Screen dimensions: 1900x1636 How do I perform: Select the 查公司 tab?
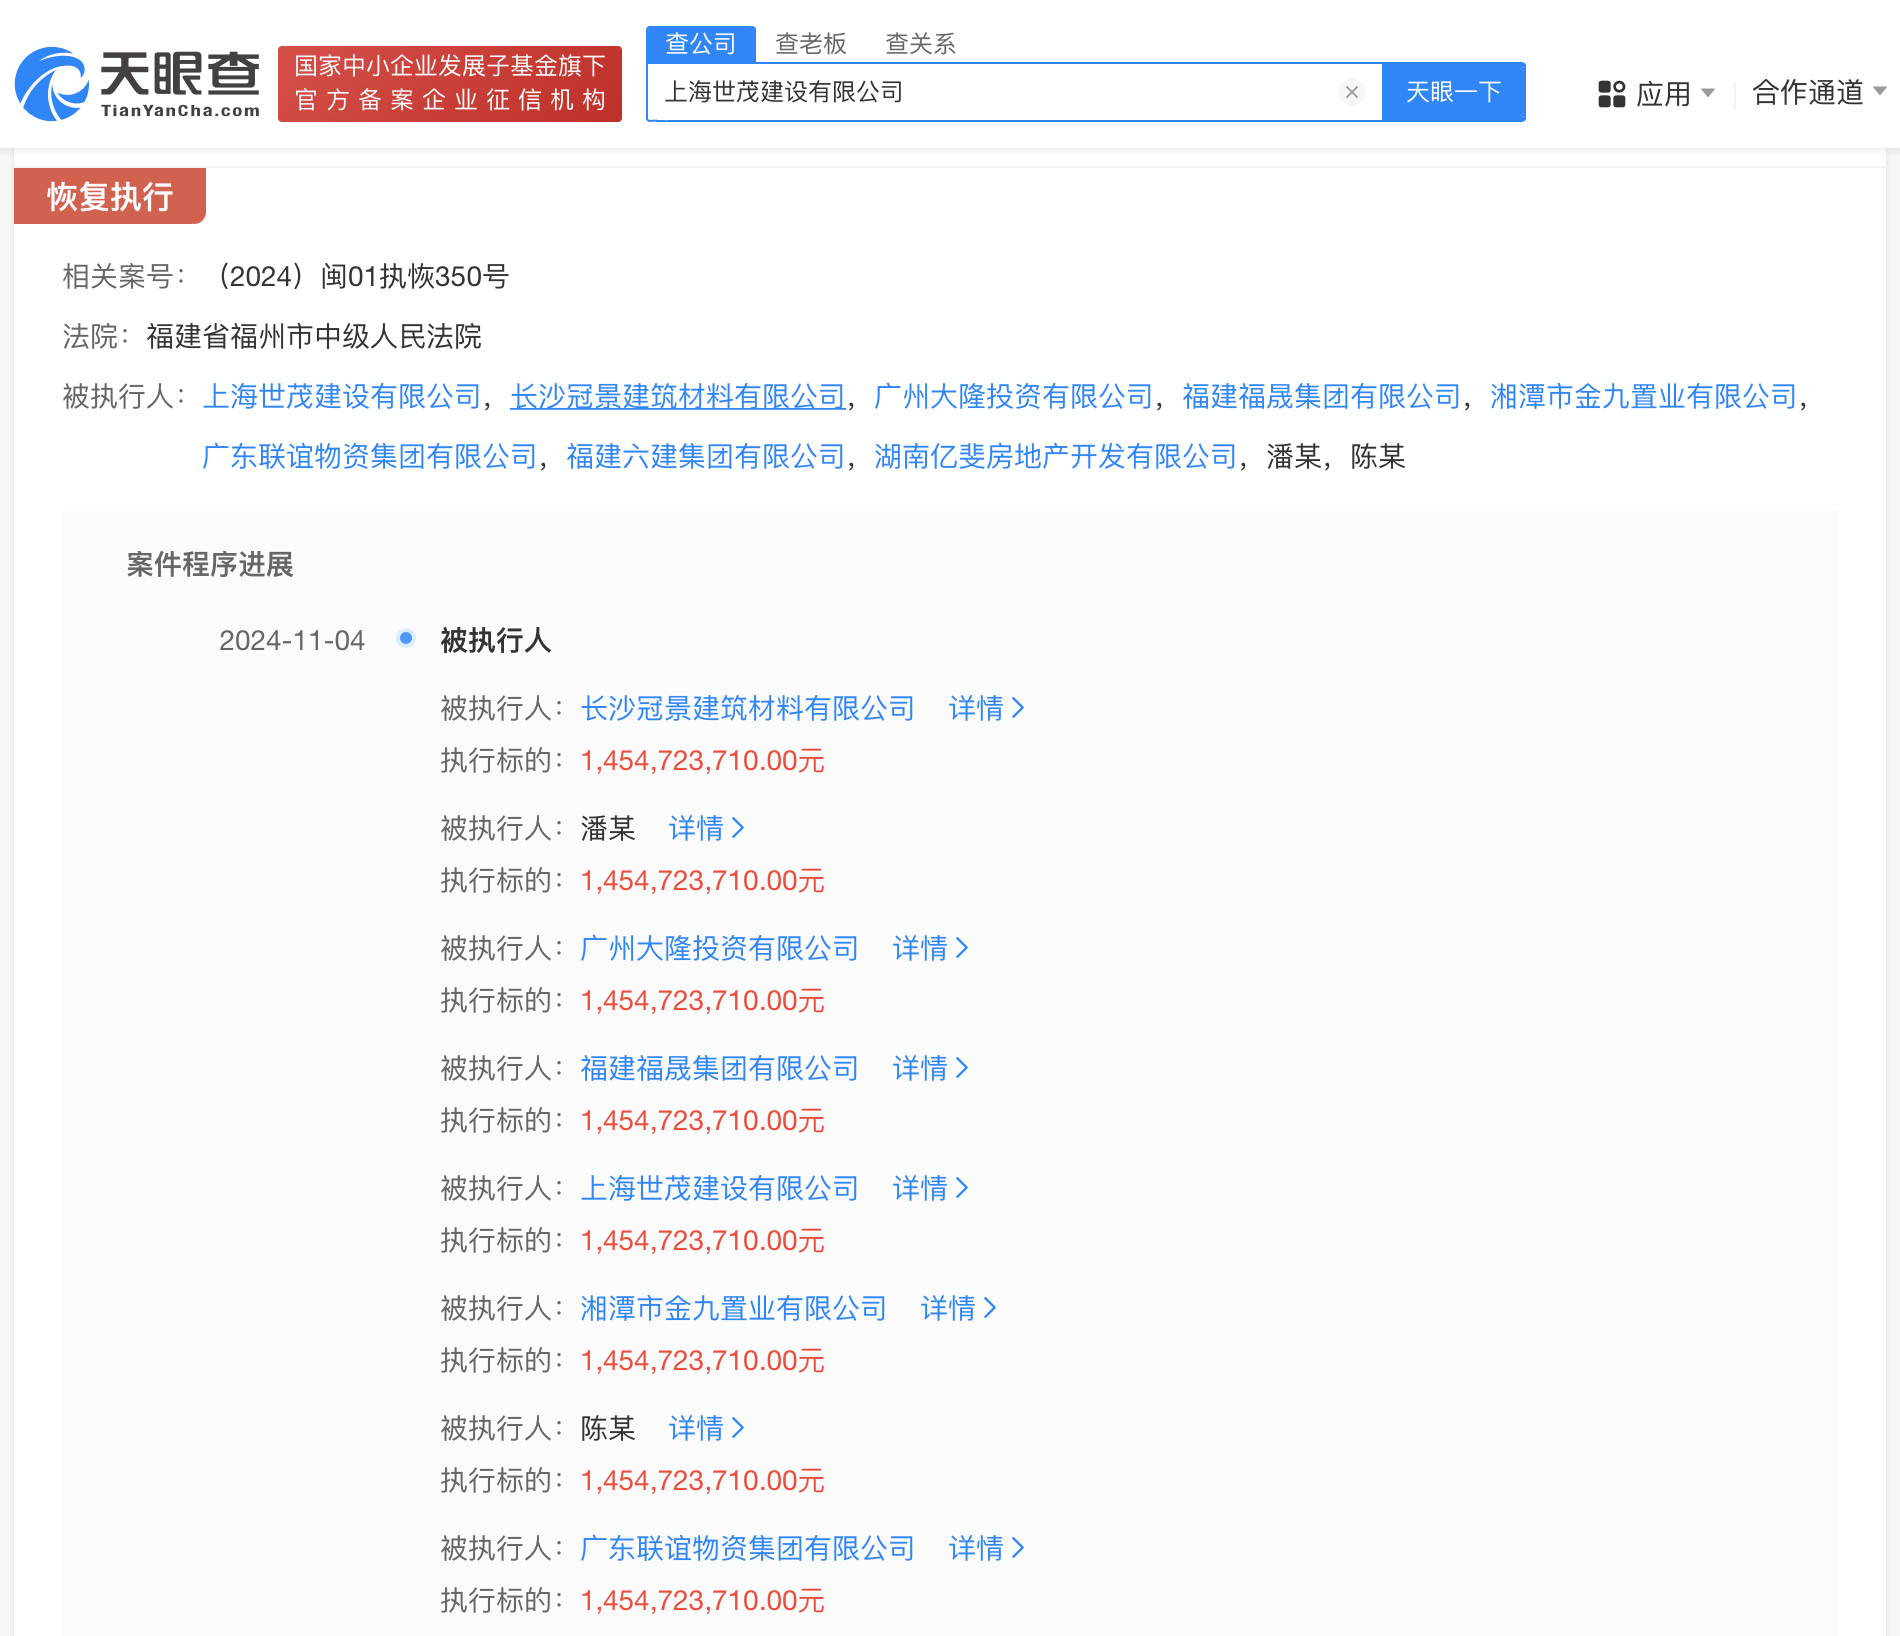pyautogui.click(x=700, y=41)
